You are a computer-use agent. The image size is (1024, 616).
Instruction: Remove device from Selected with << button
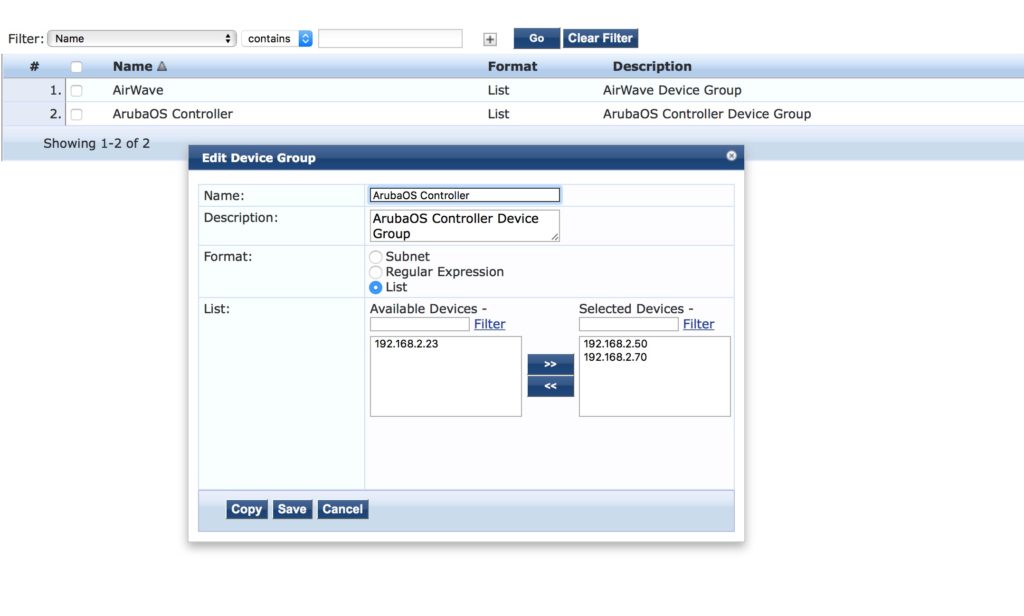click(x=551, y=386)
